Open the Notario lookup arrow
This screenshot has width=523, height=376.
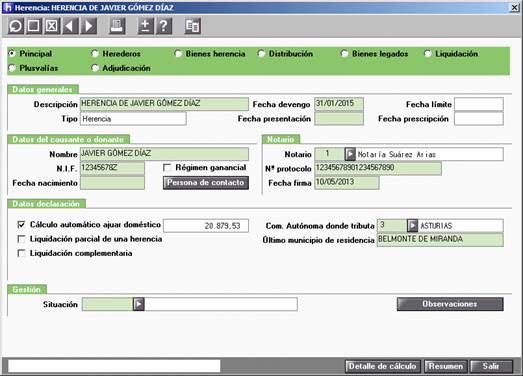click(x=350, y=154)
